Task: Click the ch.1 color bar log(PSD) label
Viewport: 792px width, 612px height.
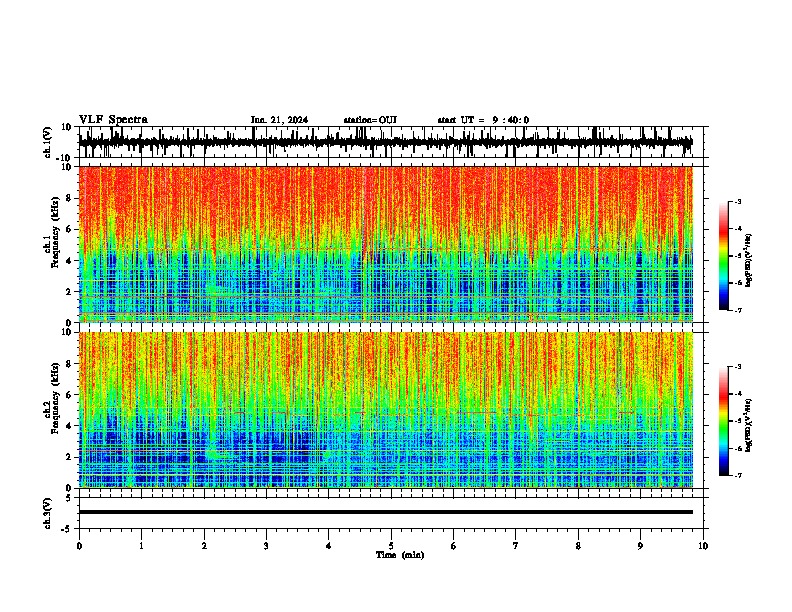Action: coord(749,261)
